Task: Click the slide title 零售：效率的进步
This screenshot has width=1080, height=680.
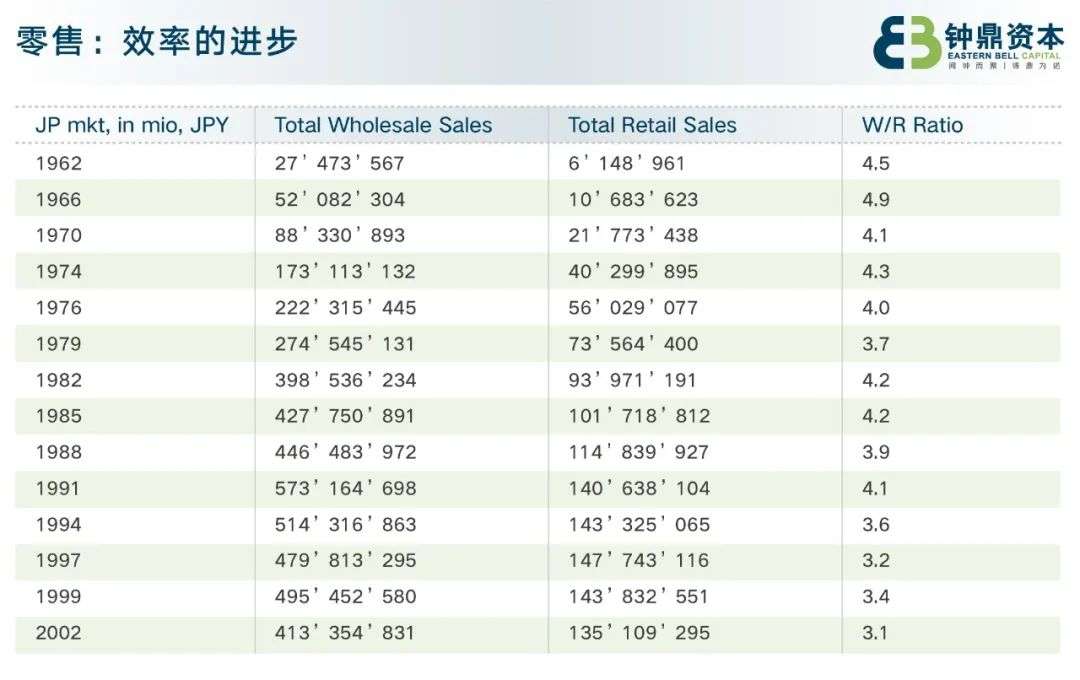Action: 157,42
